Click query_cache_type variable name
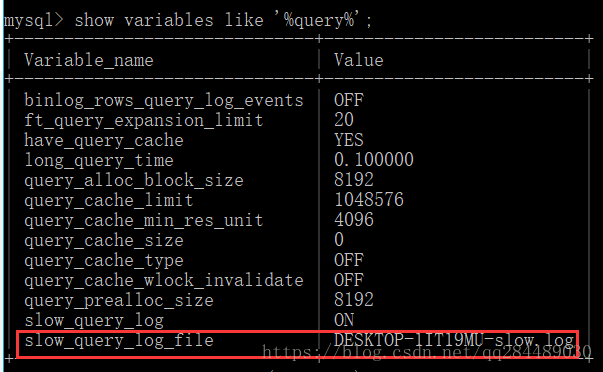The image size is (603, 372). [x=104, y=260]
